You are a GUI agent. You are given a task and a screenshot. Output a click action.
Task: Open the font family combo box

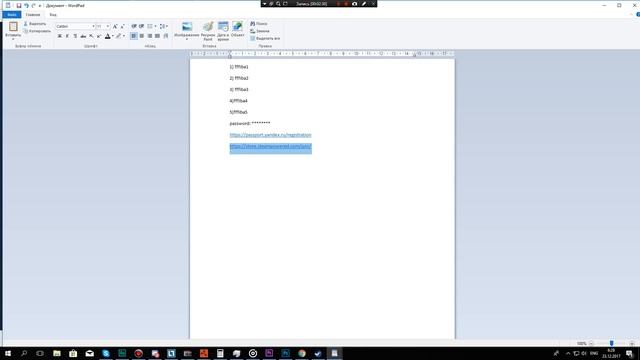point(75,26)
